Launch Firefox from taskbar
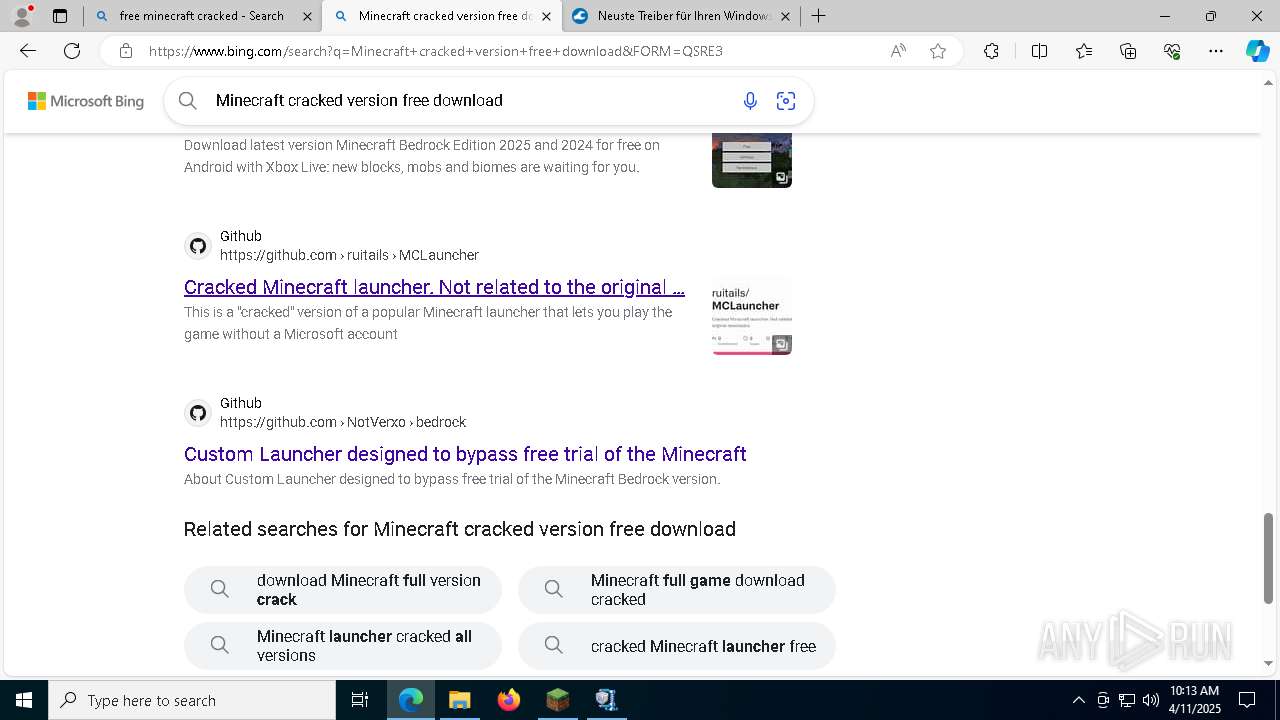The image size is (1280, 720). [x=509, y=700]
